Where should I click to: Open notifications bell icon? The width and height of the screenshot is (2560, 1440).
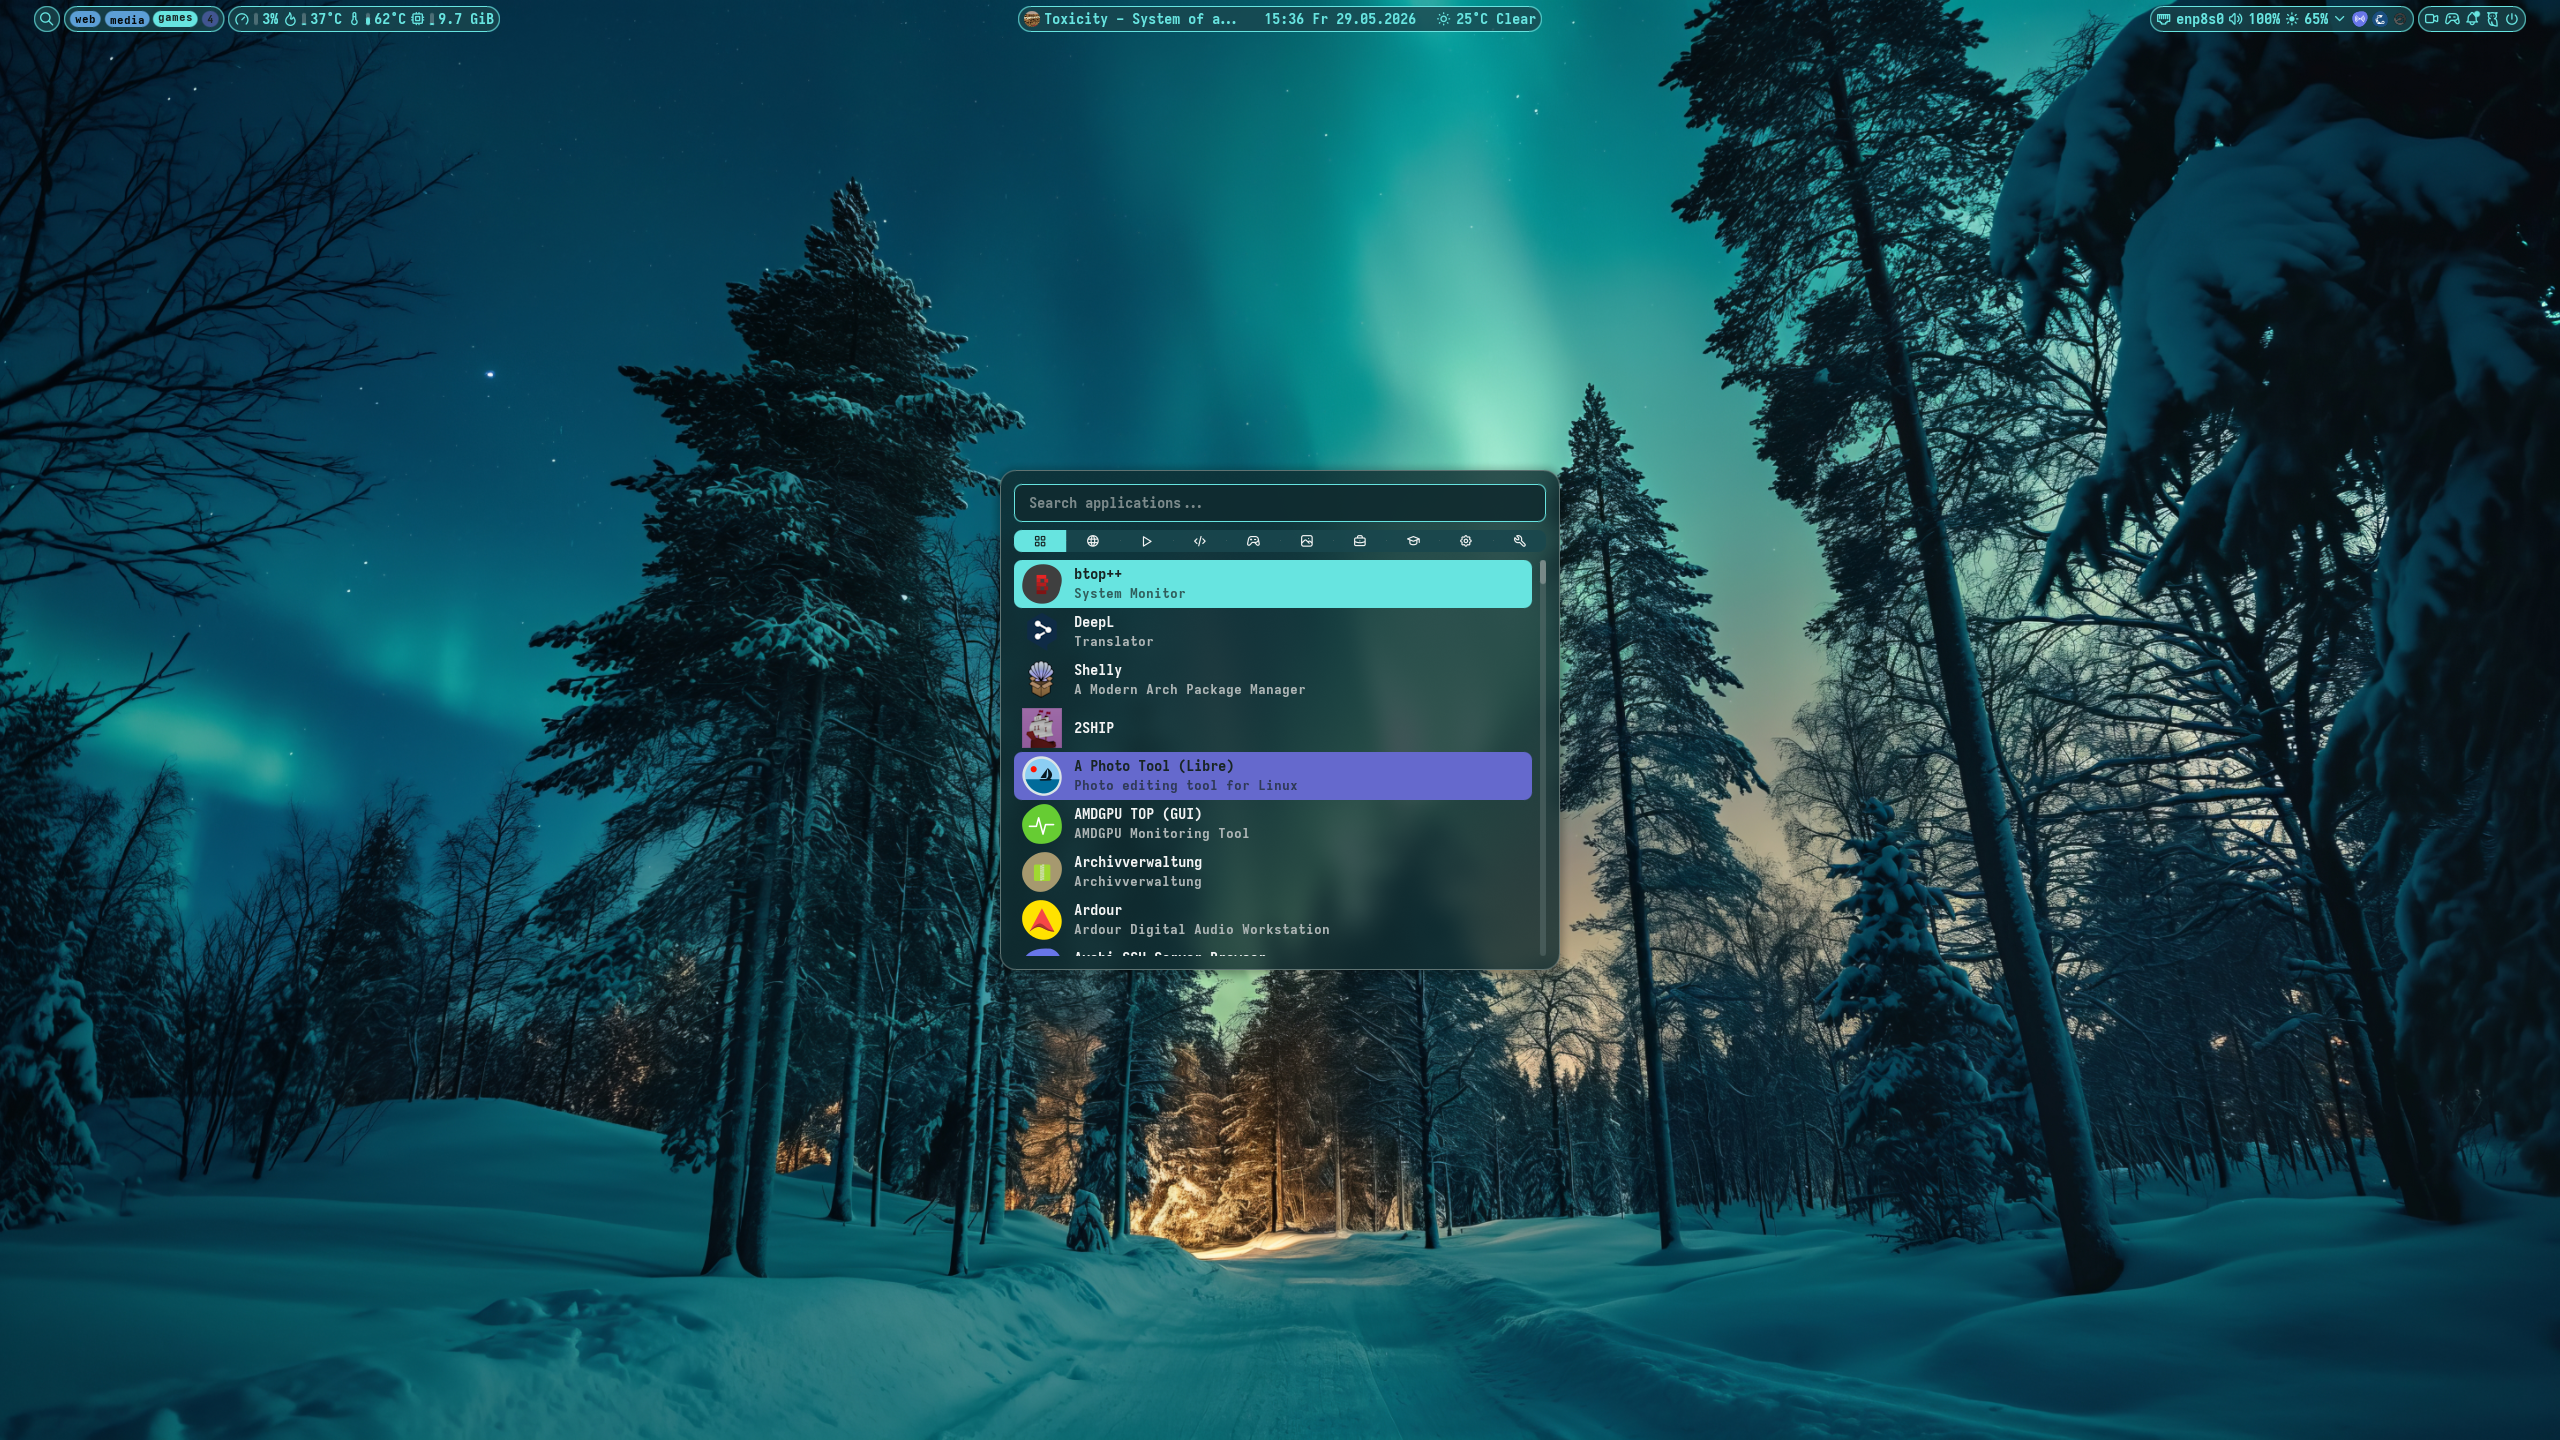point(2473,18)
